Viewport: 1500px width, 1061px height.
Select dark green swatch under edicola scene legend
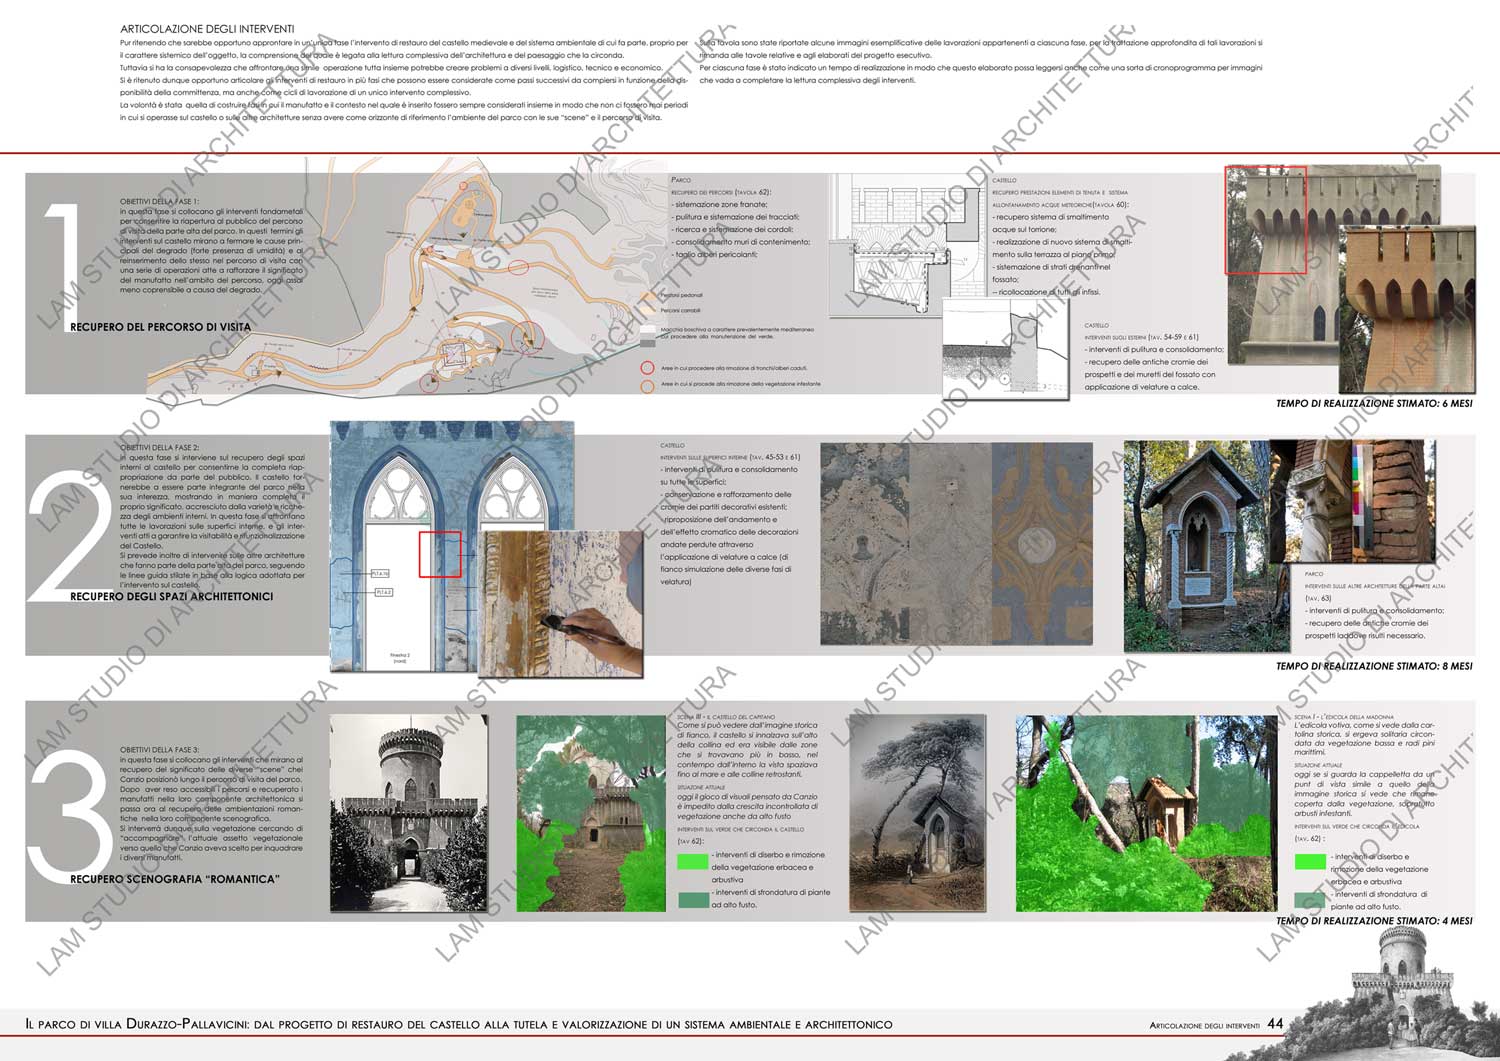(1310, 899)
